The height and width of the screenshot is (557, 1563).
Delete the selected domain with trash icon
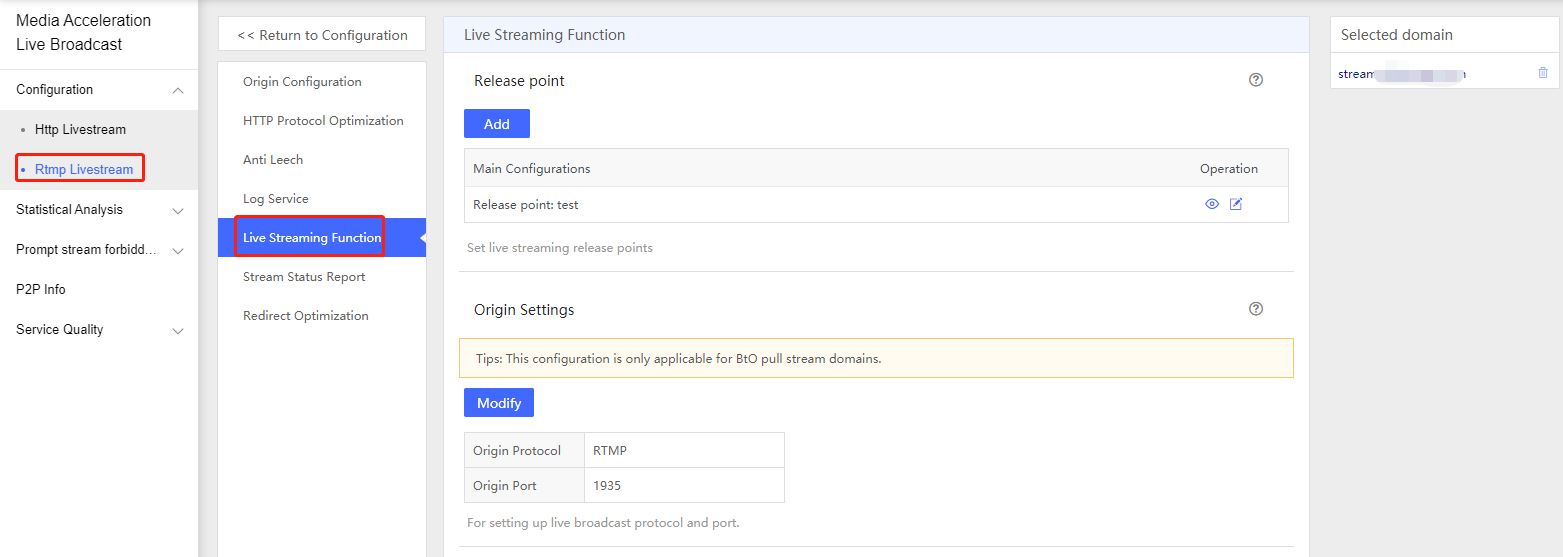(1542, 73)
